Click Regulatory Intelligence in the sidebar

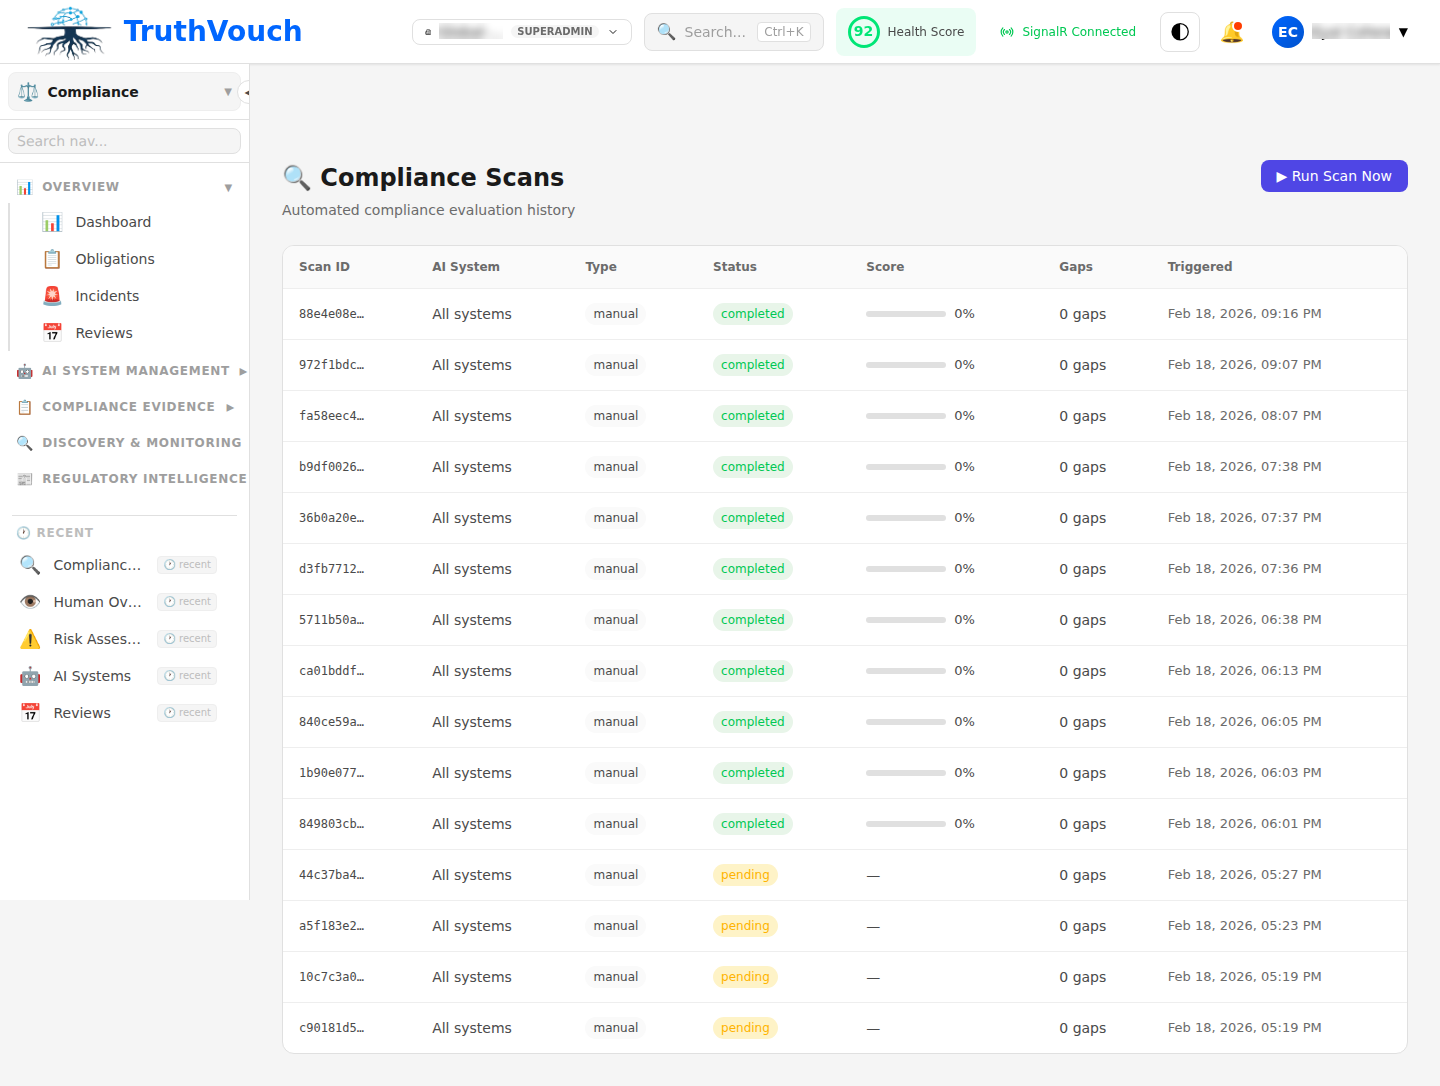point(145,478)
